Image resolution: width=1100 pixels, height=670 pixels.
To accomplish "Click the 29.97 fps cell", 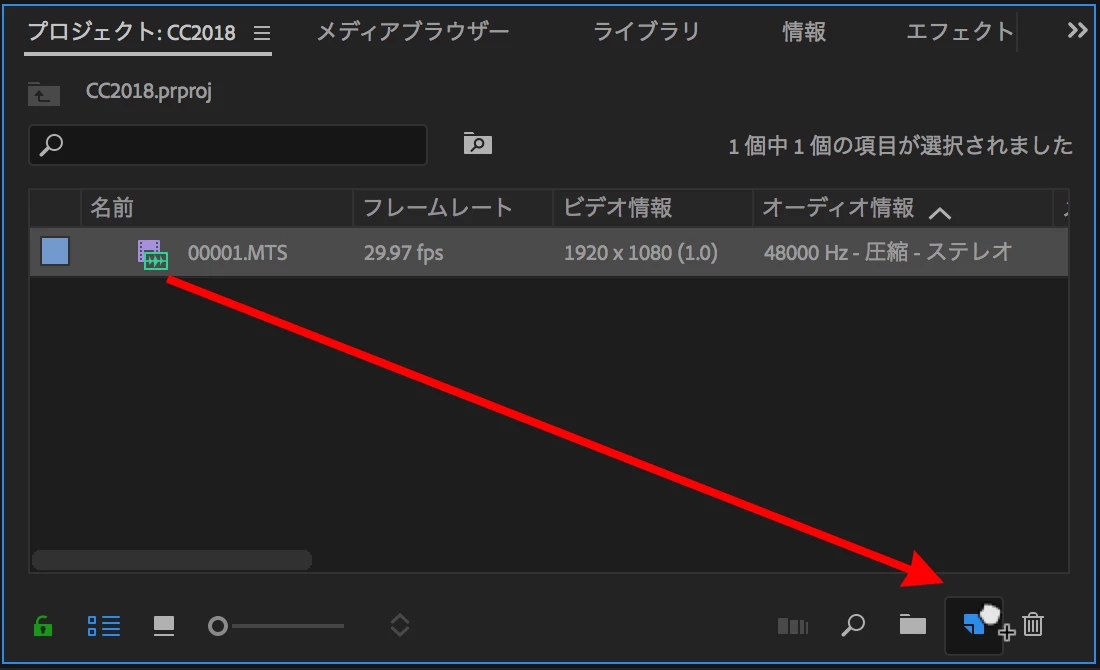I will tap(403, 253).
